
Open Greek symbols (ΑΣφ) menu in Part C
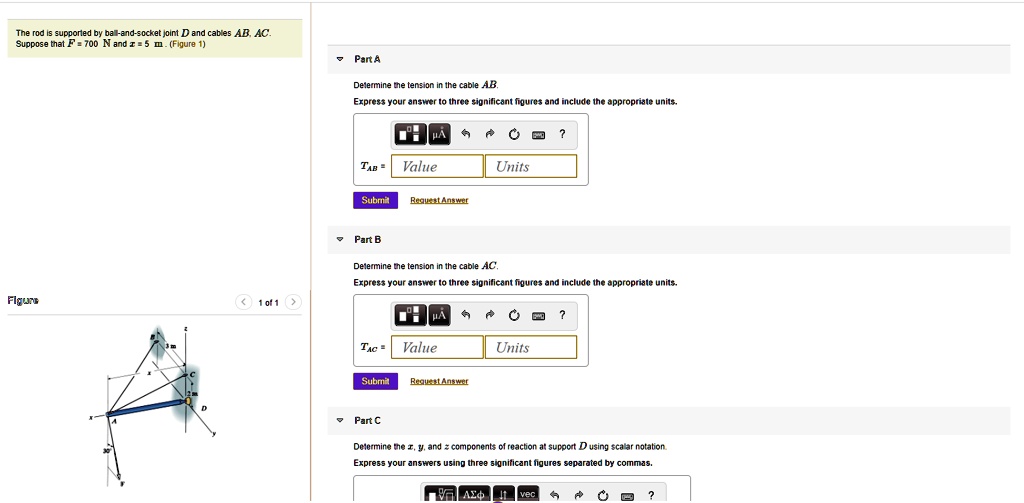pos(474,494)
